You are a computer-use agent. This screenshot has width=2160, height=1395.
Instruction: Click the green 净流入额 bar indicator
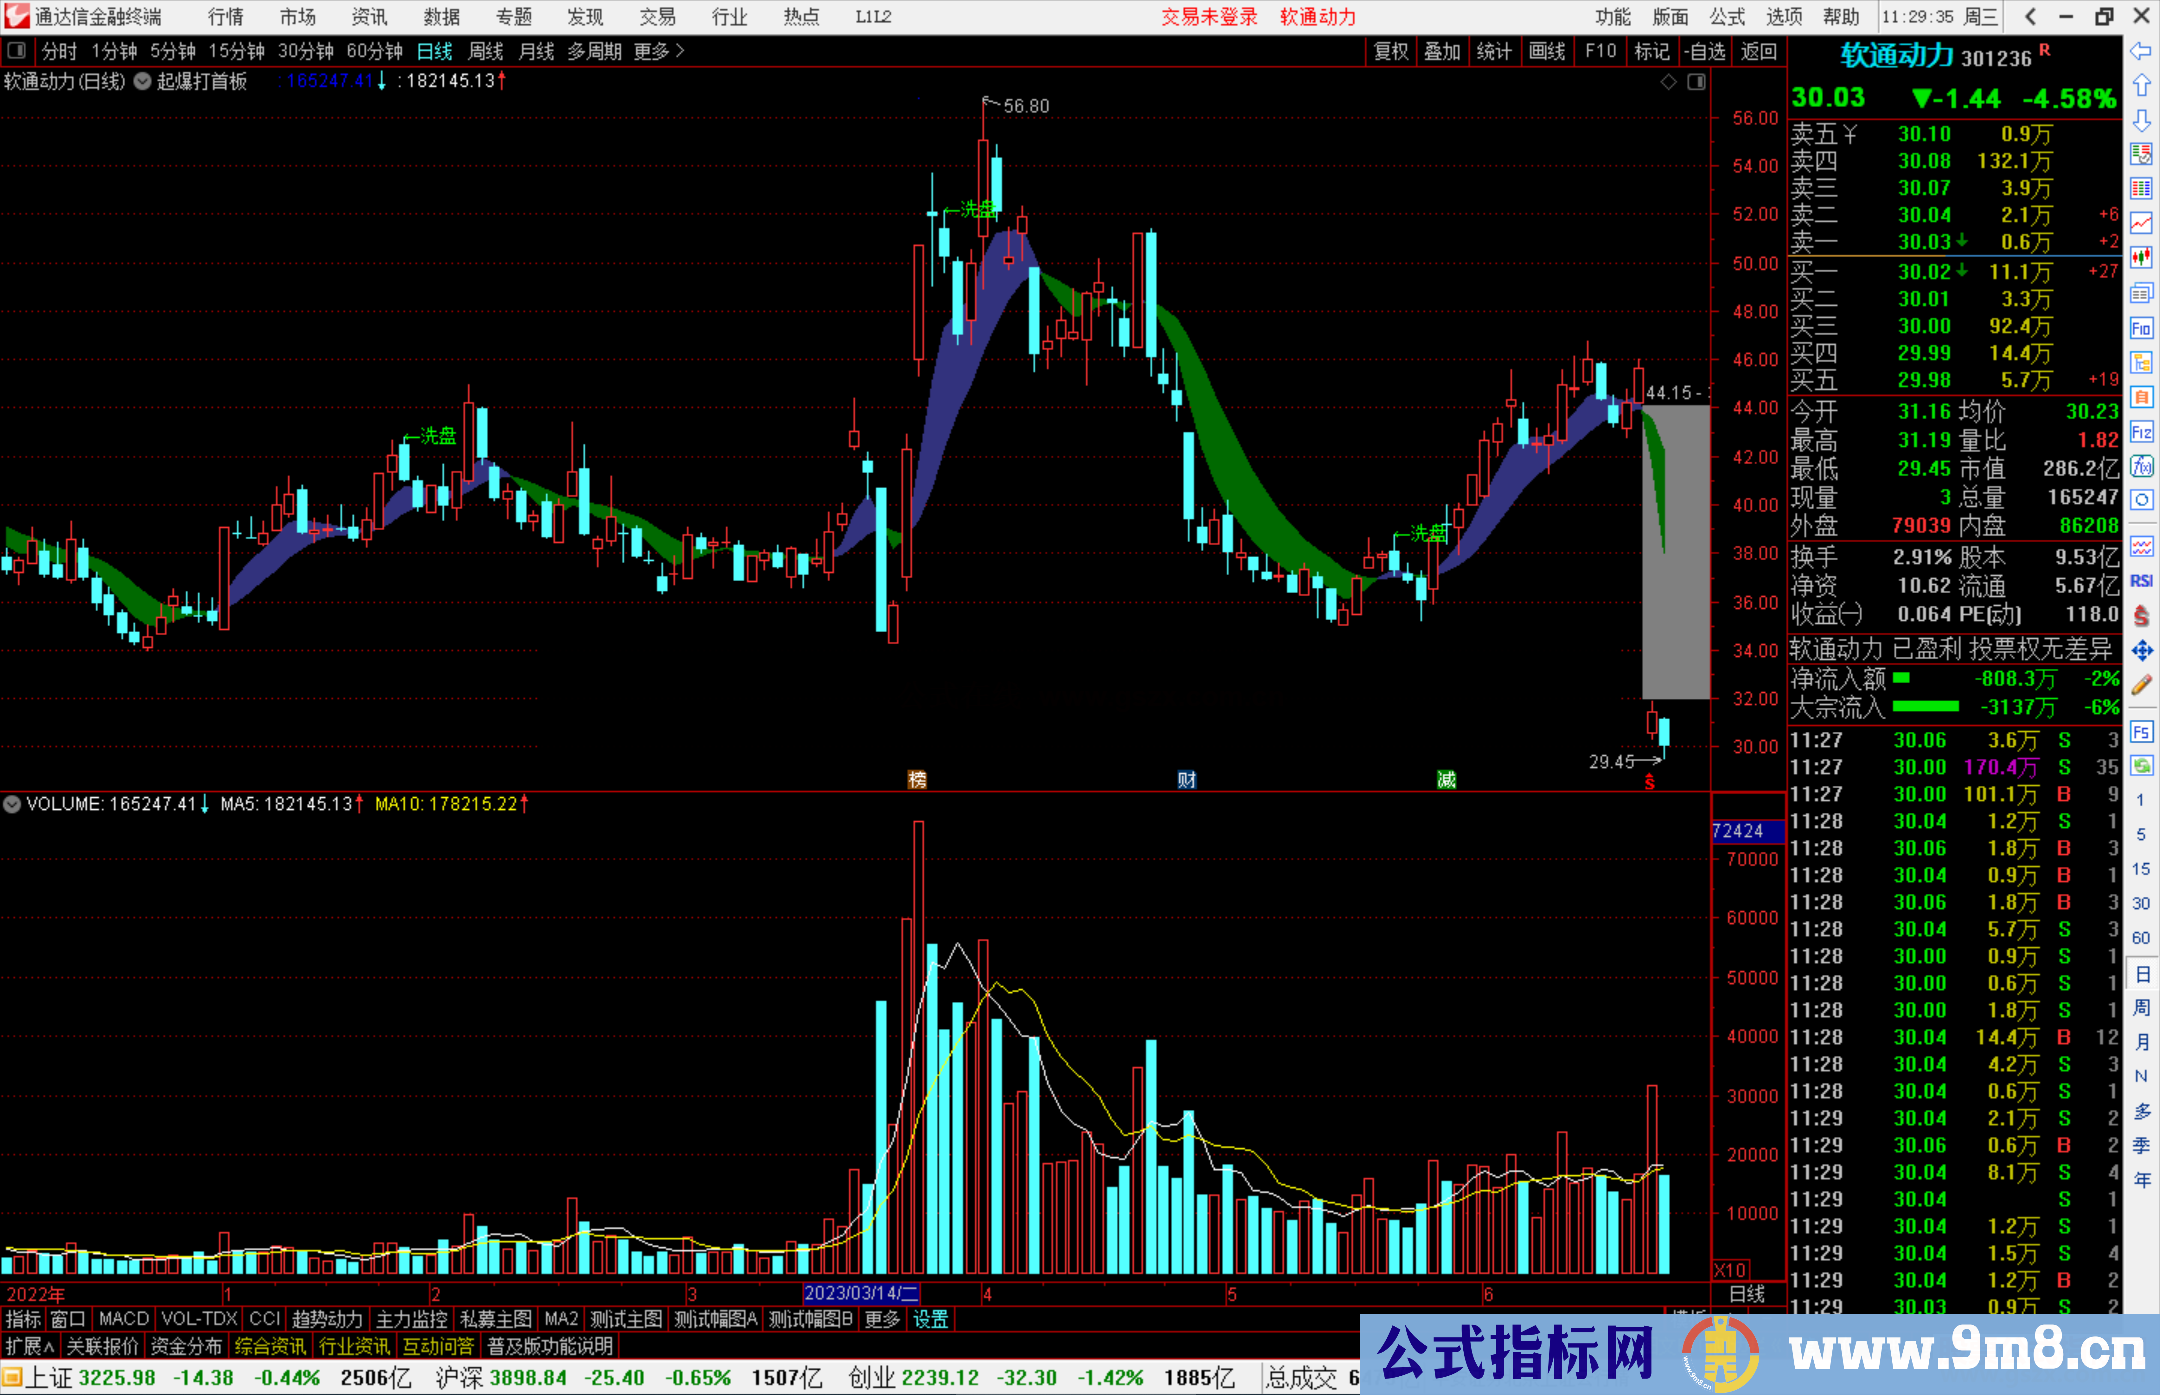point(1901,679)
